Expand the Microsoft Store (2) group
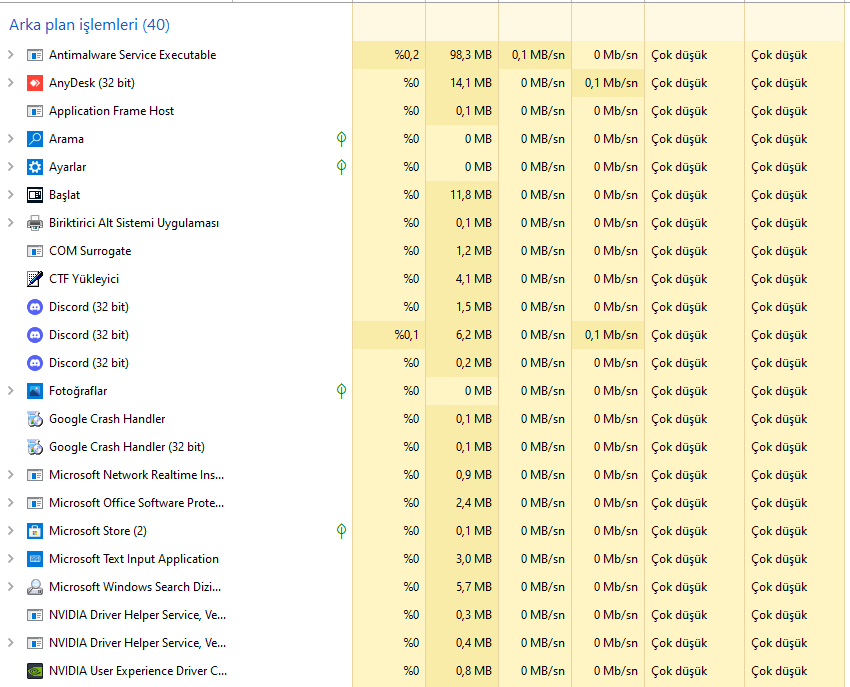 [x=11, y=531]
